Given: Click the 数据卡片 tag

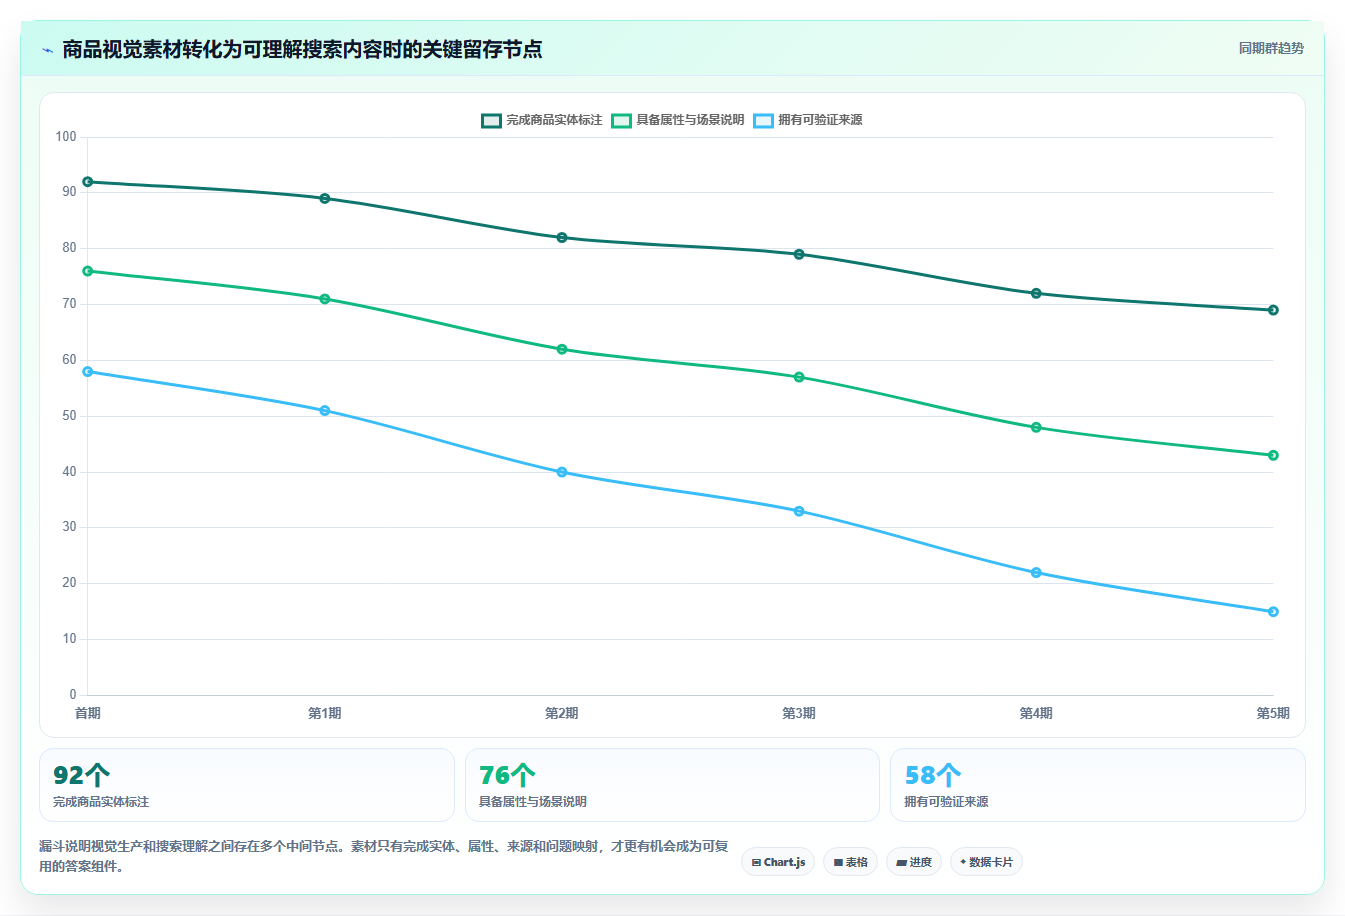Looking at the screenshot, I should tap(986, 862).
